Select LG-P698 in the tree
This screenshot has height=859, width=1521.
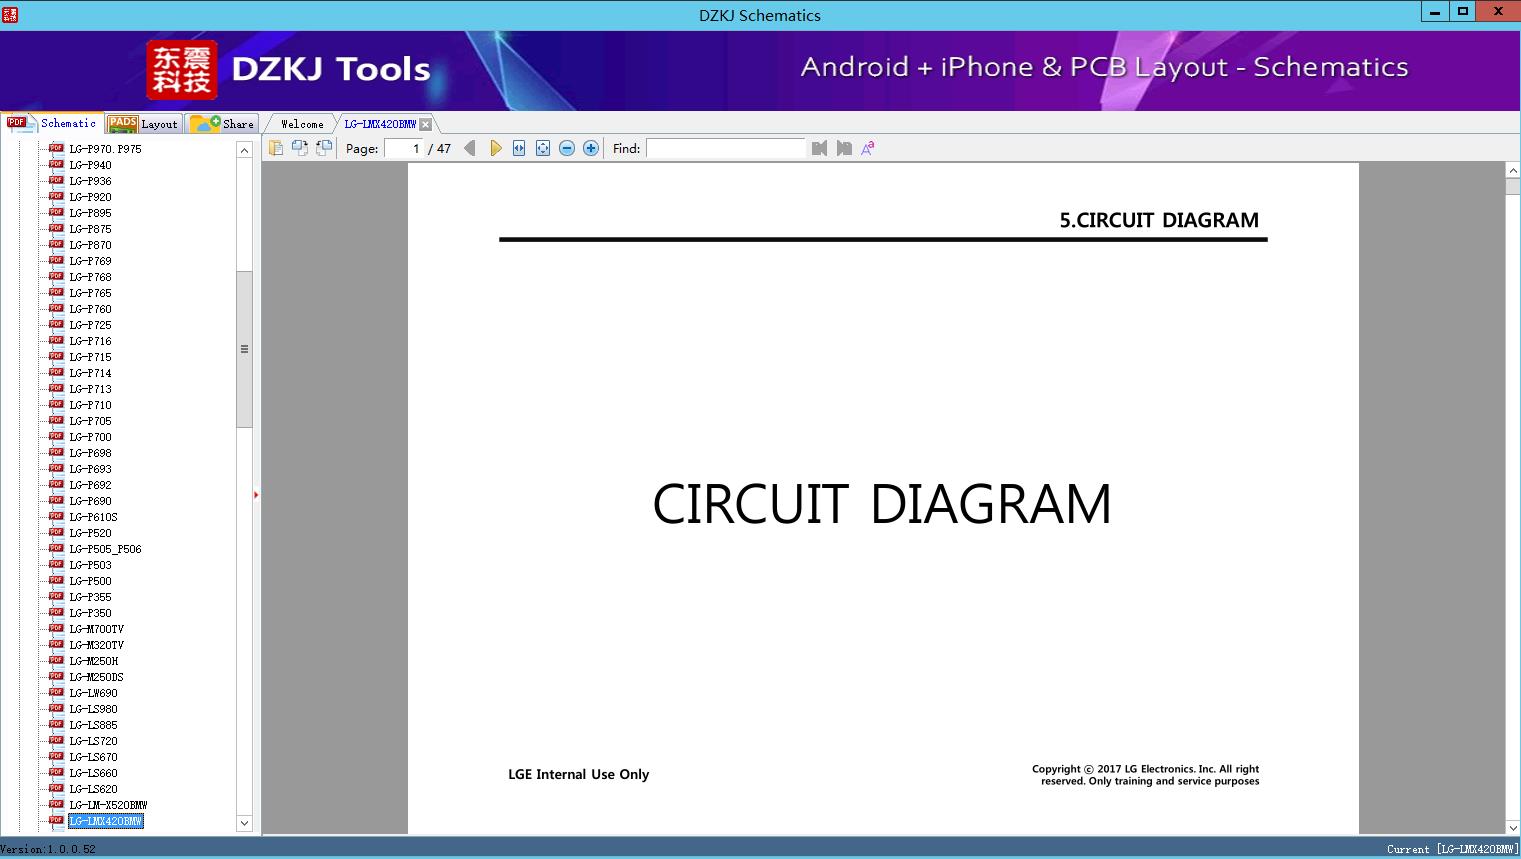90,453
